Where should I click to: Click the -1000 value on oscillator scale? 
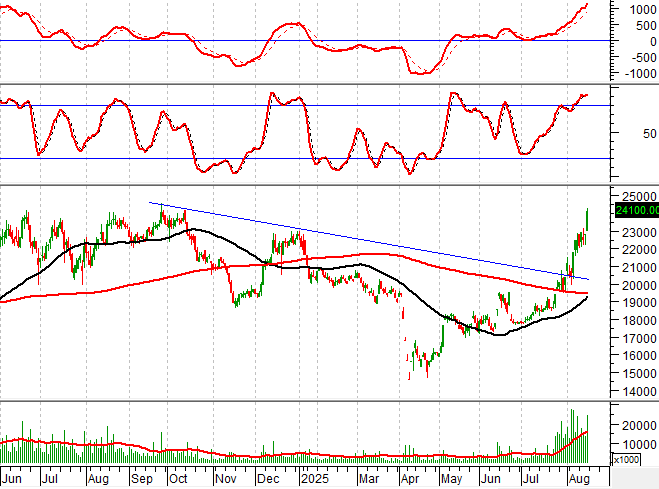(x=635, y=73)
